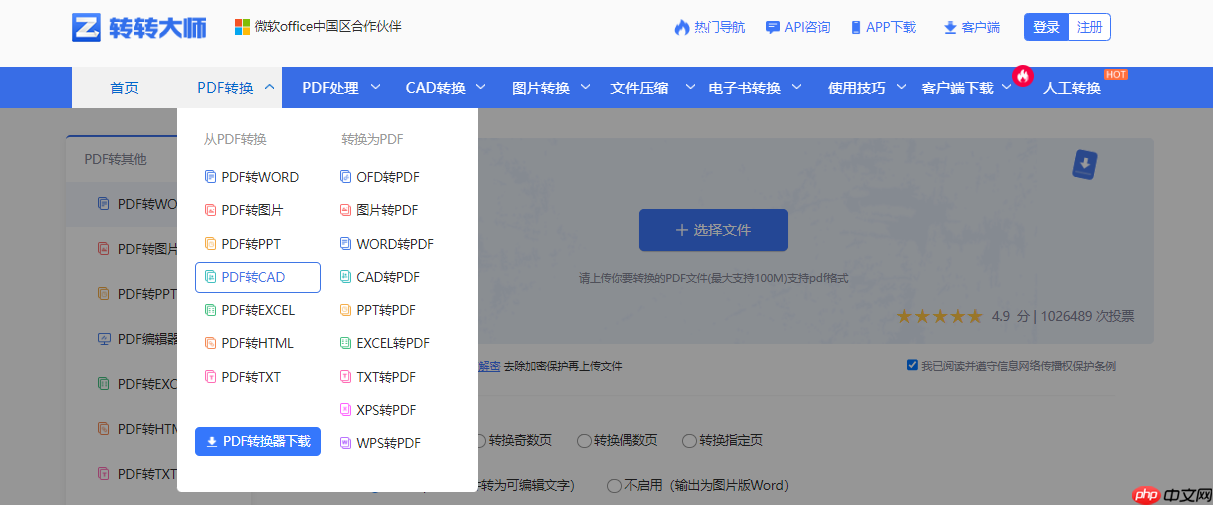Choose PDF转CAD from the dropdown list
The image size is (1213, 505).
point(258,277)
